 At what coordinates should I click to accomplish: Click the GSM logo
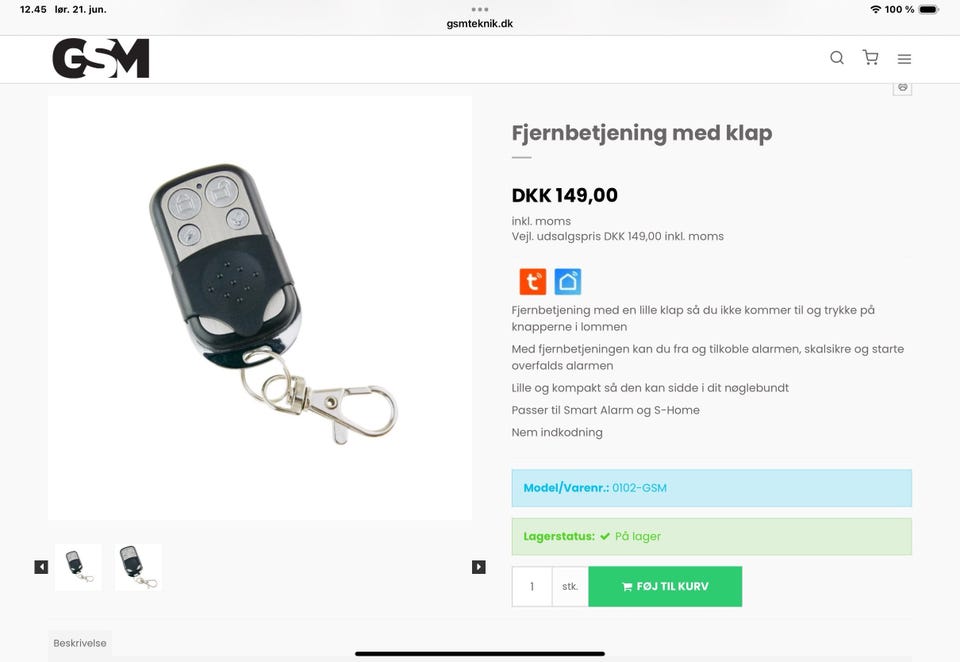point(101,59)
